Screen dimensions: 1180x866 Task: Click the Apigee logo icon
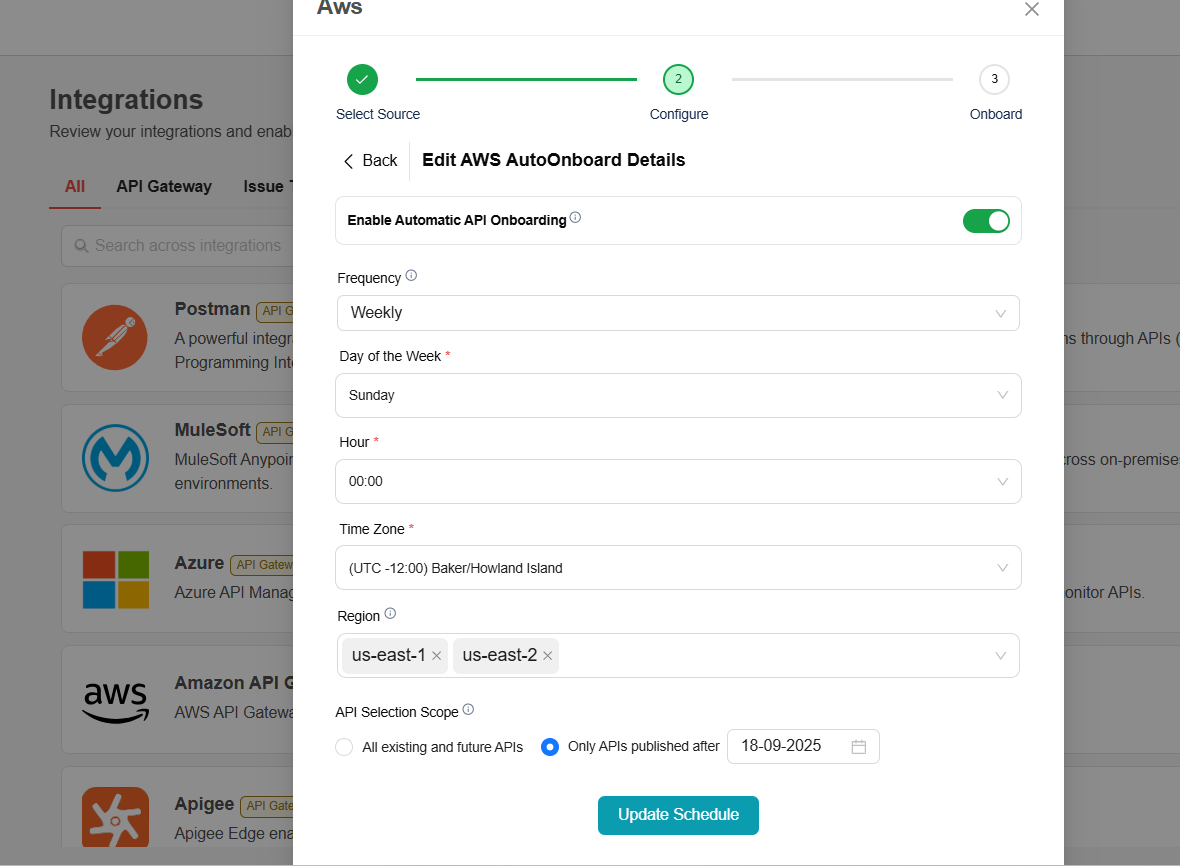(115, 818)
